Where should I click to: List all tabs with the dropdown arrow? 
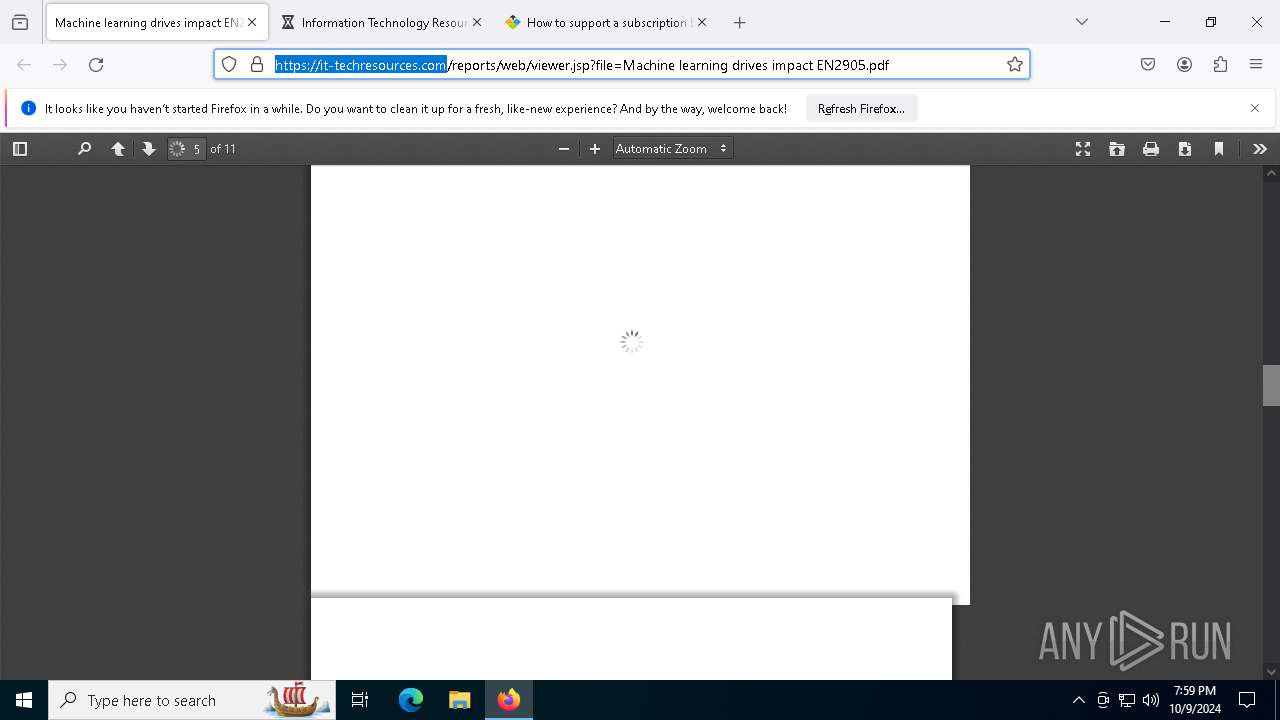[1082, 22]
